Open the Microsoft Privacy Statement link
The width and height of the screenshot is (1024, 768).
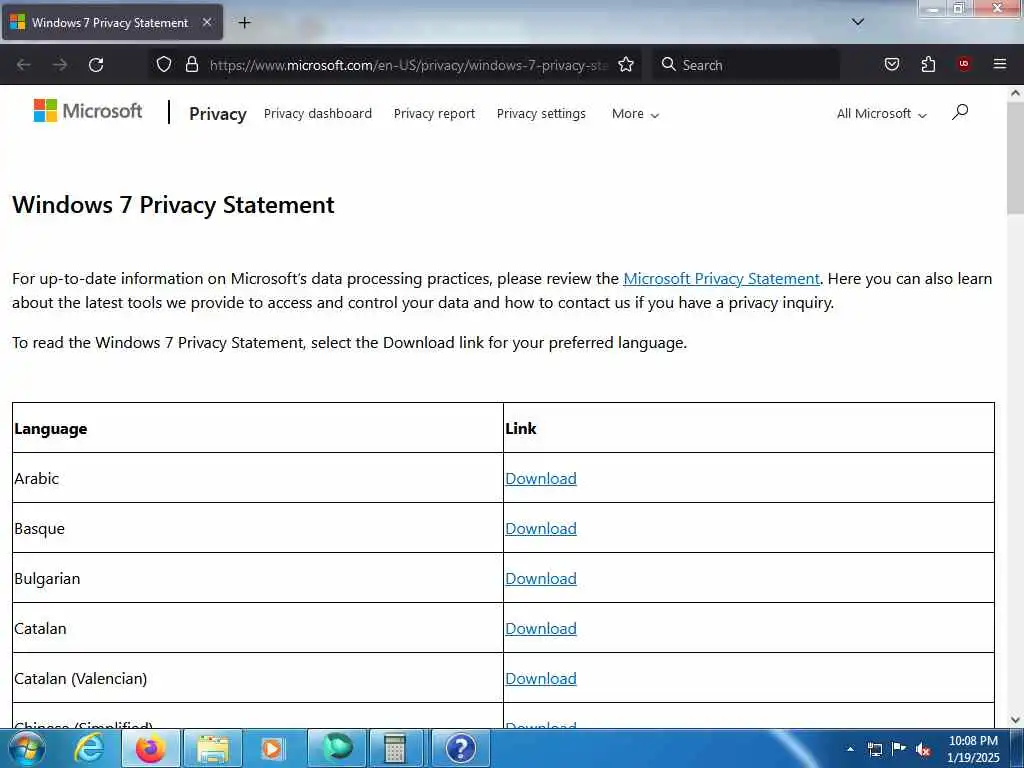[721, 279]
